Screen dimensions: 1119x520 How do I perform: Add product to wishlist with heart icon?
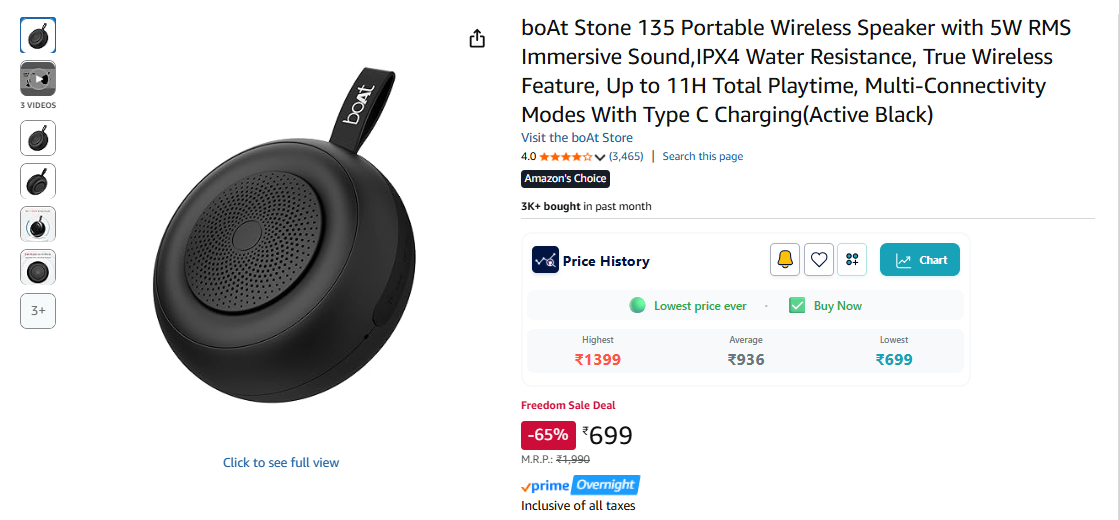pos(819,260)
